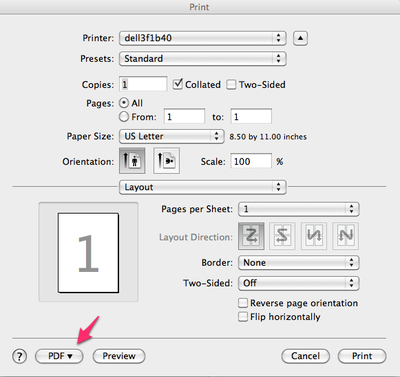The width and height of the screenshot is (400, 377).
Task: Click the page layout preview thumbnail
Action: [x=88, y=253]
